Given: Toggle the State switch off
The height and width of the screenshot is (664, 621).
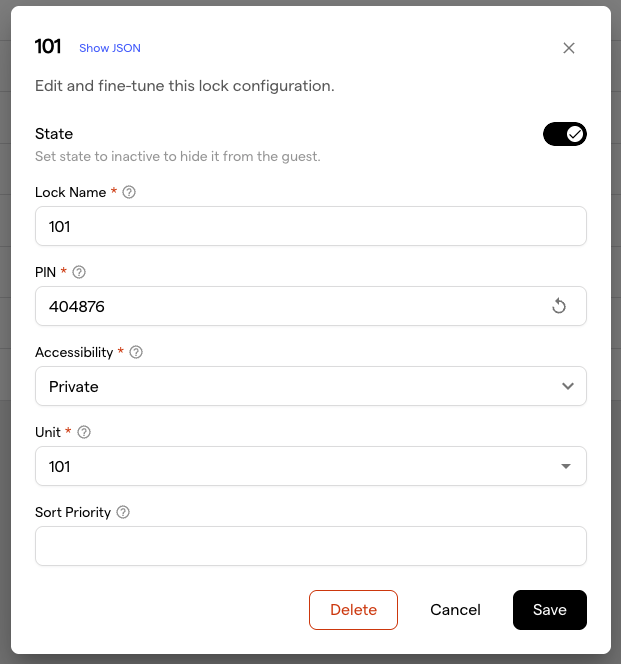Looking at the screenshot, I should 565,134.
